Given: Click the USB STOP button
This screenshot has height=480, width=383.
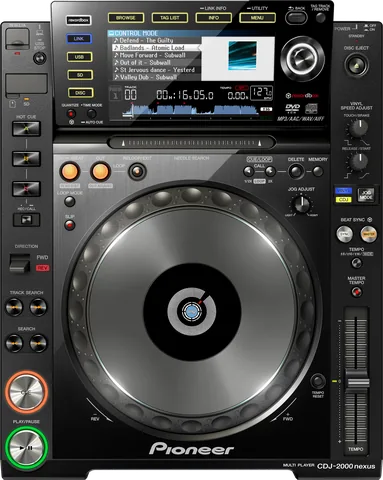Looking at the screenshot, I should (39, 59).
